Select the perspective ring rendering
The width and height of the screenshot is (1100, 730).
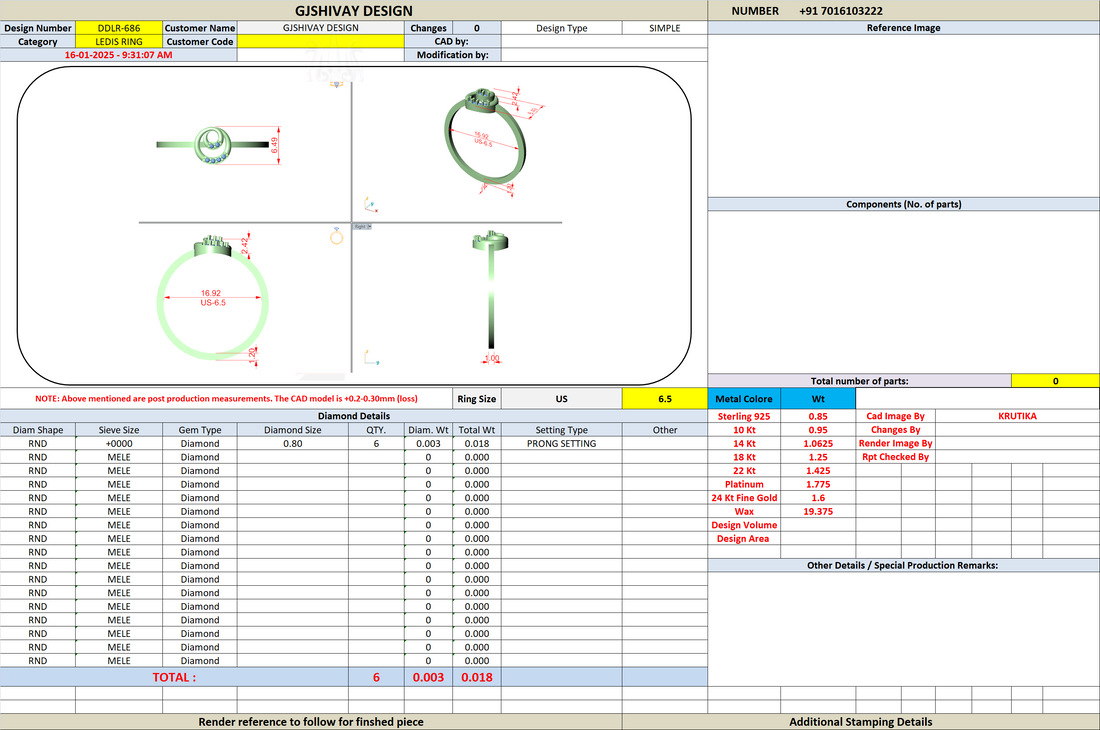pyautogui.click(x=491, y=140)
